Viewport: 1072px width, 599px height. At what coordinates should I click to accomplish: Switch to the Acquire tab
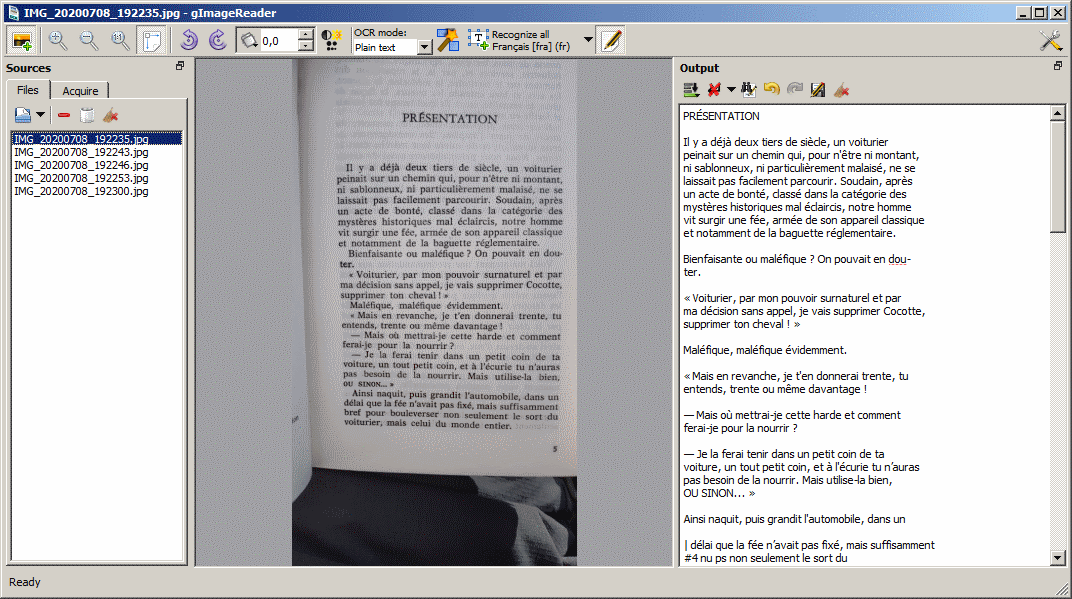pyautogui.click(x=80, y=91)
